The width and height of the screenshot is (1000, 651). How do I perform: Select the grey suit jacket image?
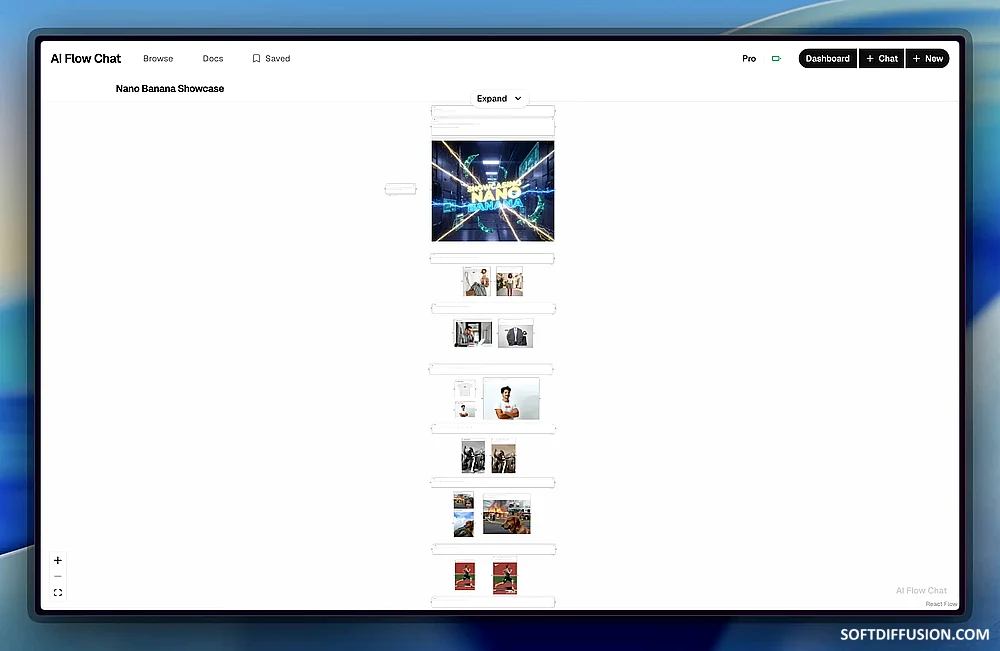(x=515, y=333)
